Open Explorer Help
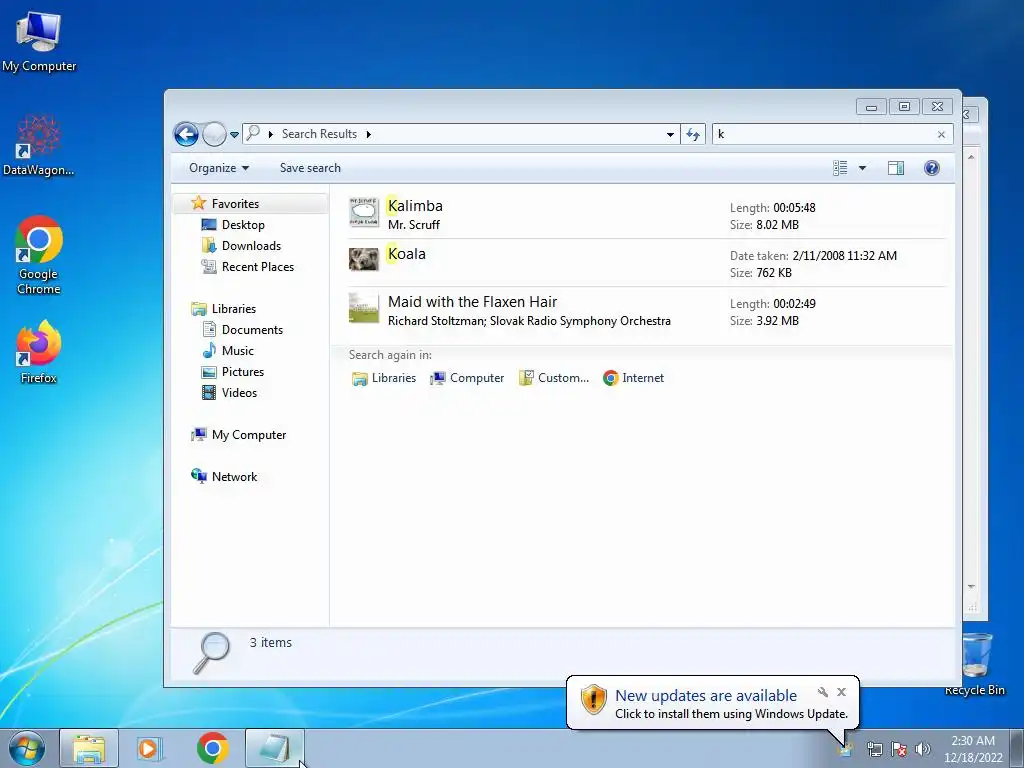 [x=932, y=168]
